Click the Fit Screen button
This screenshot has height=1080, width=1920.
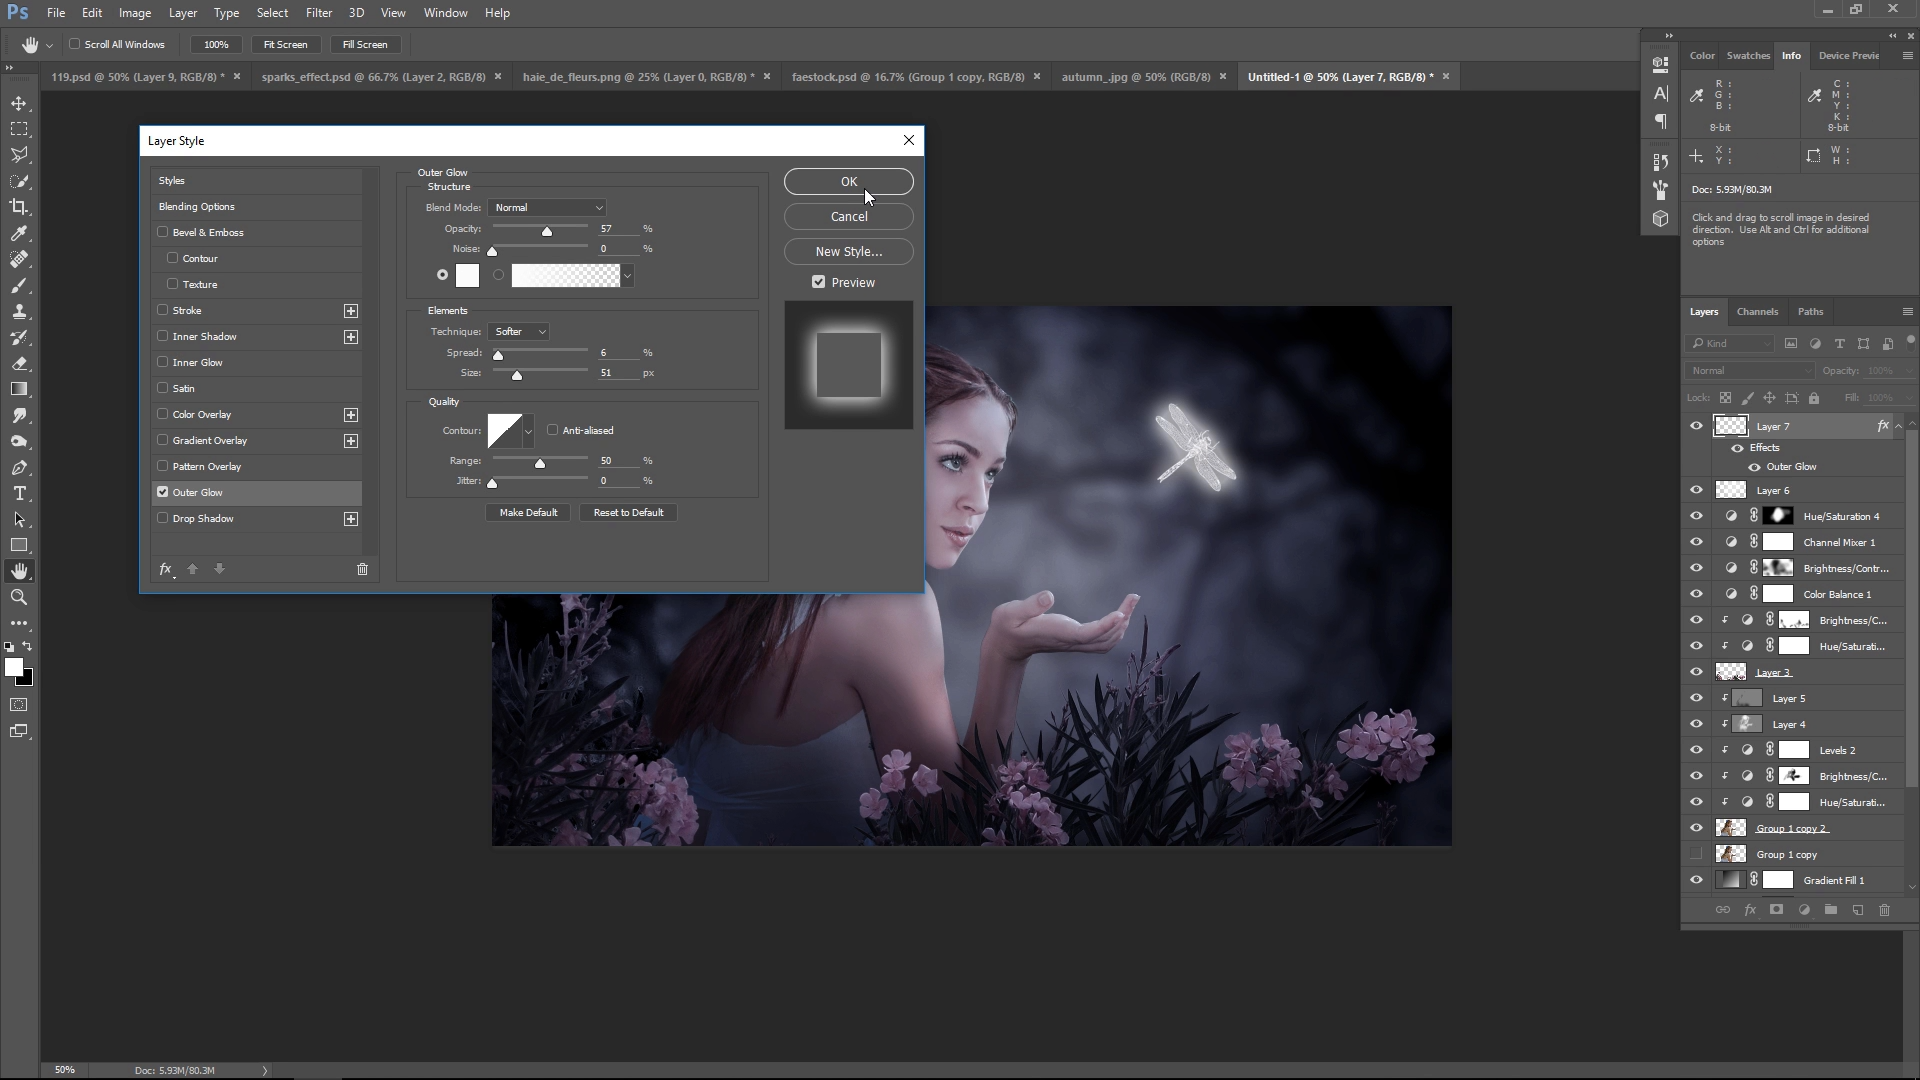[x=285, y=45]
